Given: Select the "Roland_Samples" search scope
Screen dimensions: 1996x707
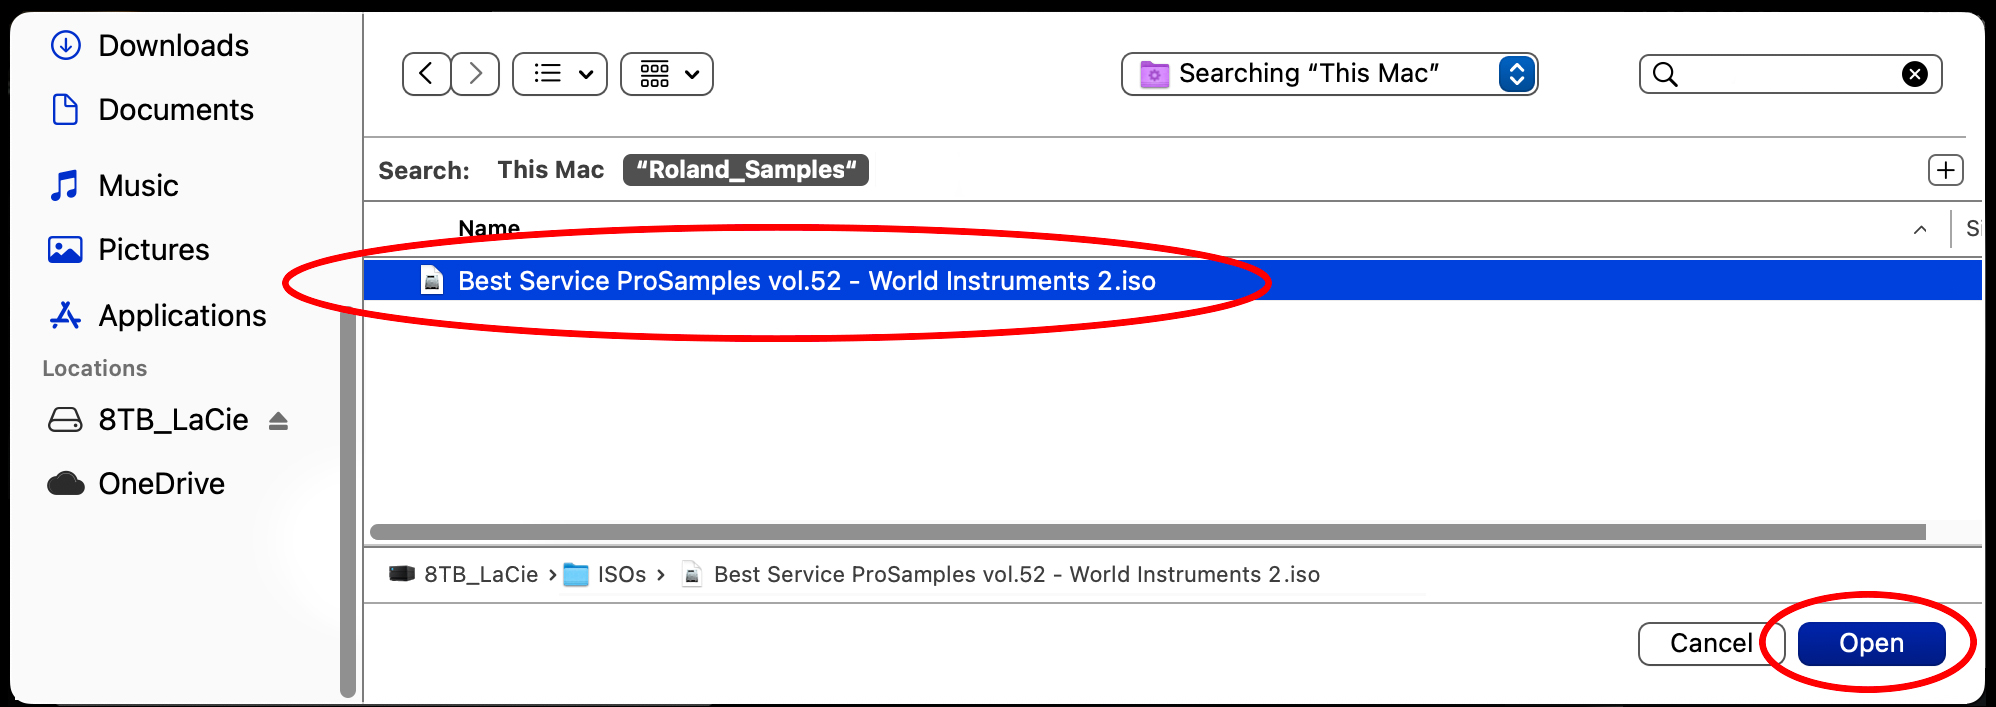Looking at the screenshot, I should coord(746,170).
